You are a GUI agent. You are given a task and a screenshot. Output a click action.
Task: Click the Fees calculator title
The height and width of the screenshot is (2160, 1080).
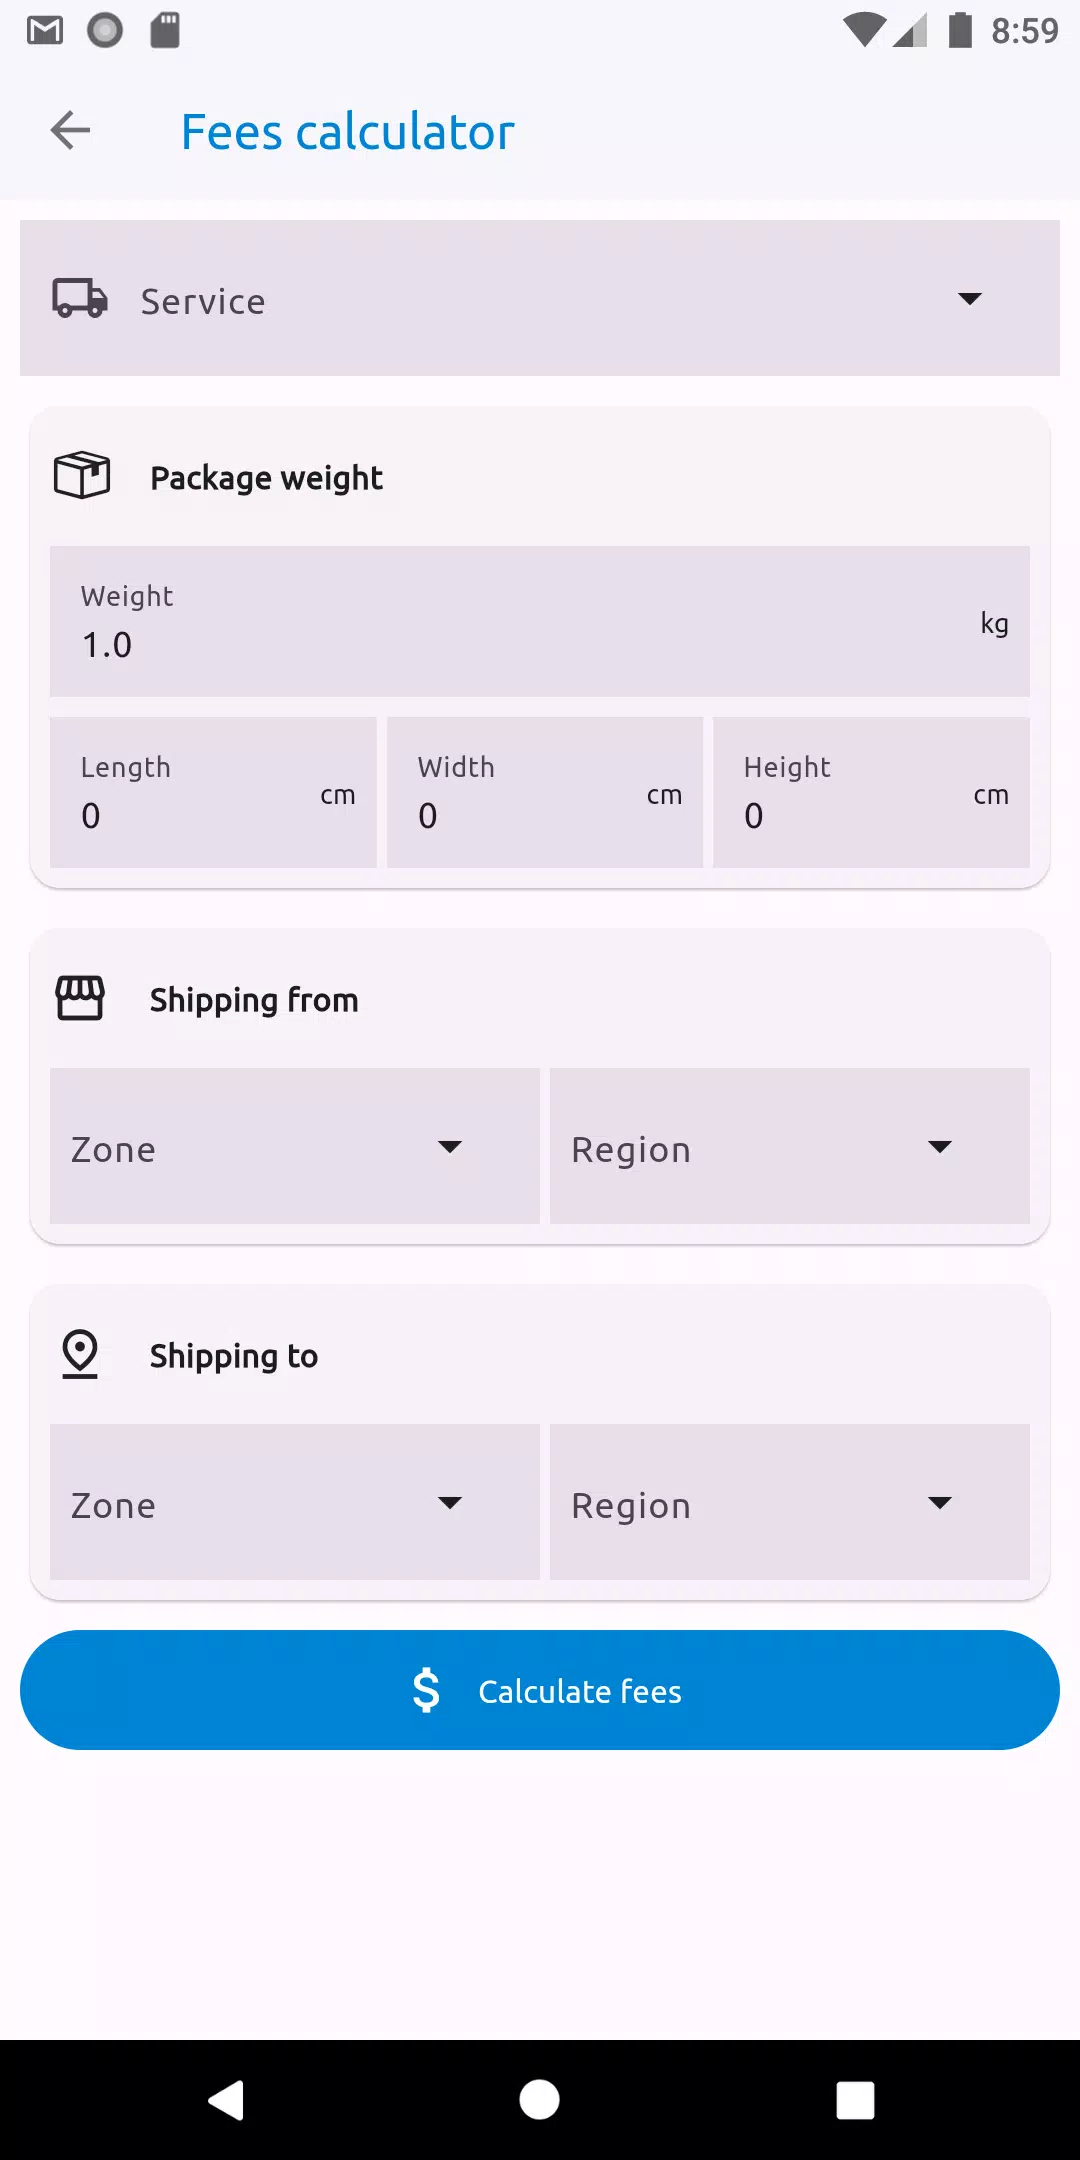pos(348,132)
